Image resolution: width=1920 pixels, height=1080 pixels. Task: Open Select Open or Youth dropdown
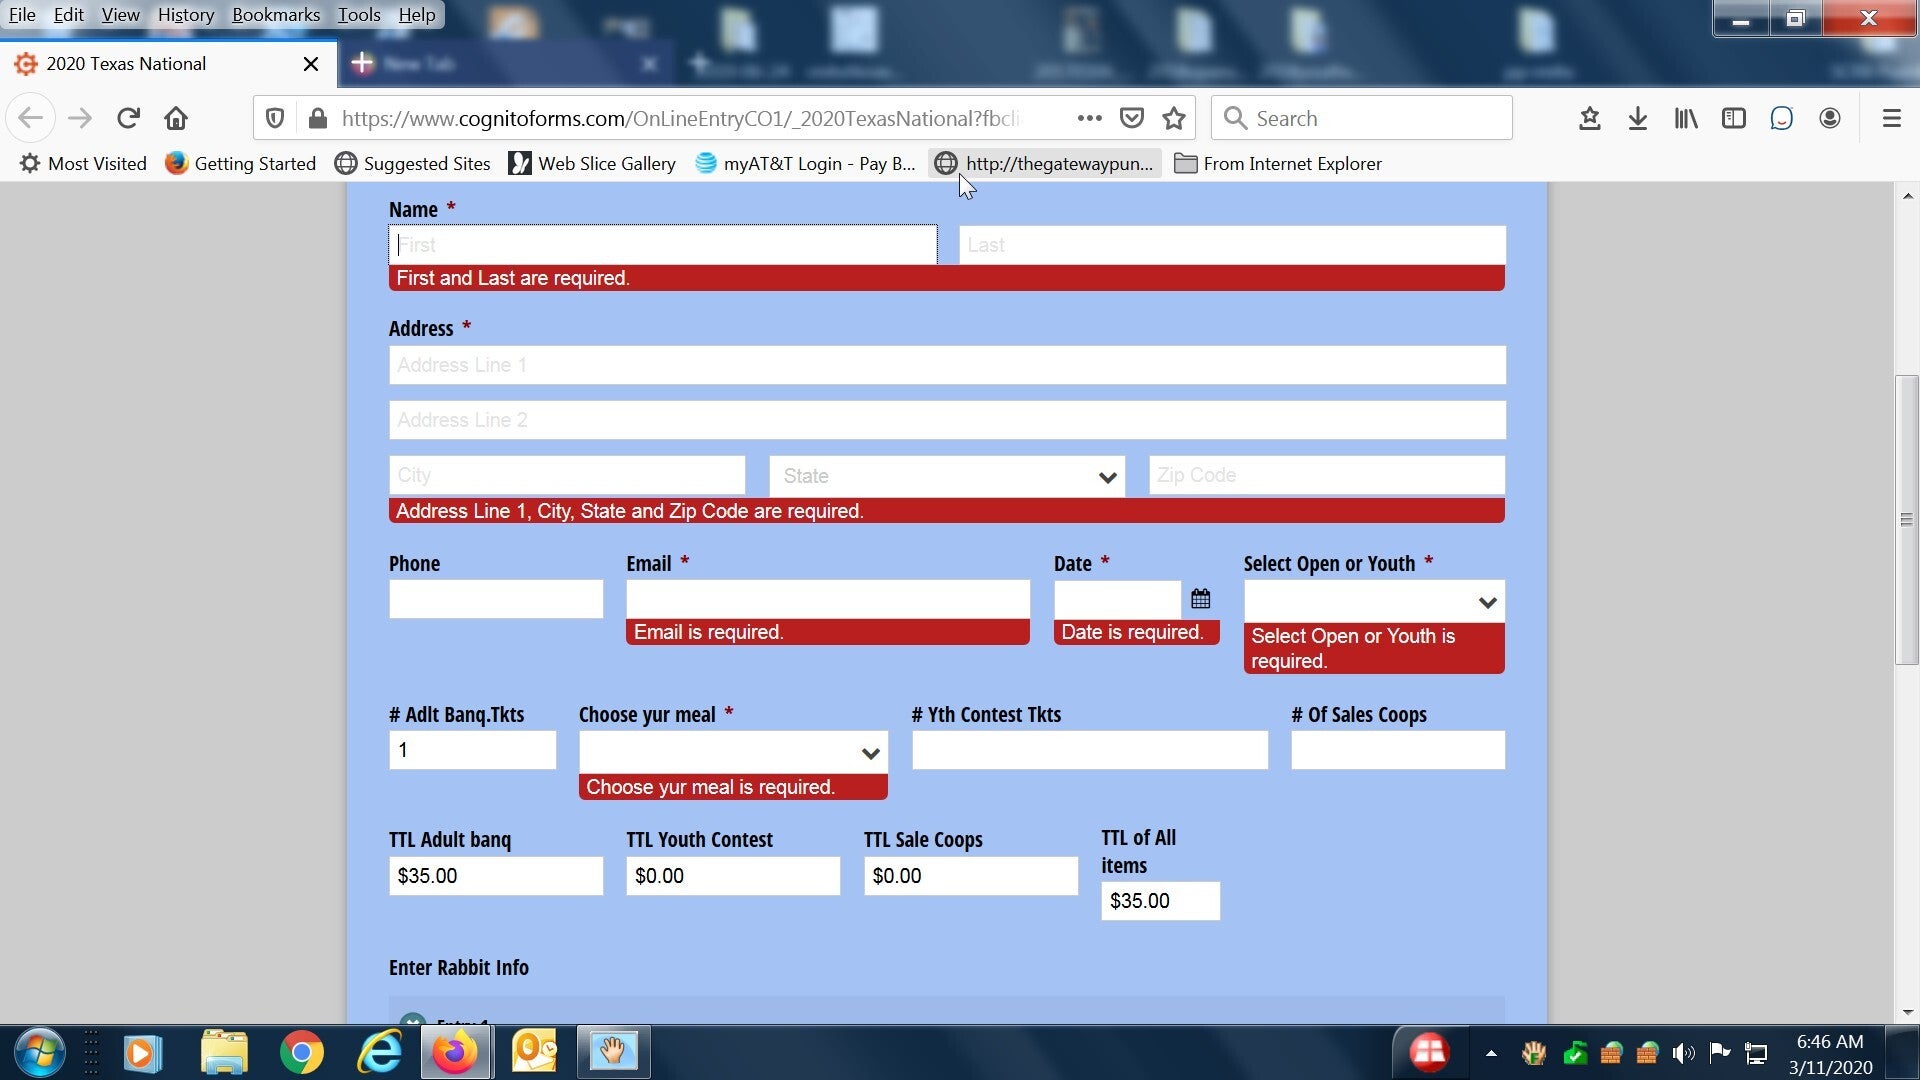point(1373,602)
